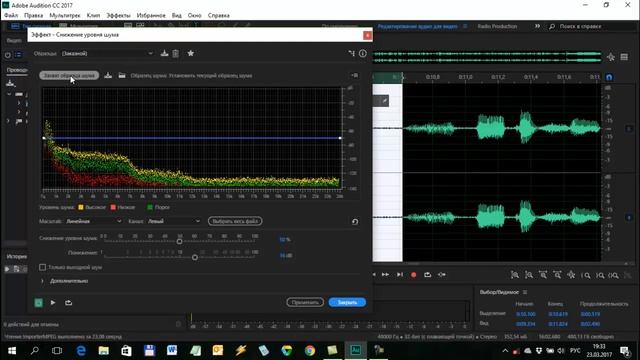
Task: Click zoom in at out point icon
Action: [x=600, y=275]
